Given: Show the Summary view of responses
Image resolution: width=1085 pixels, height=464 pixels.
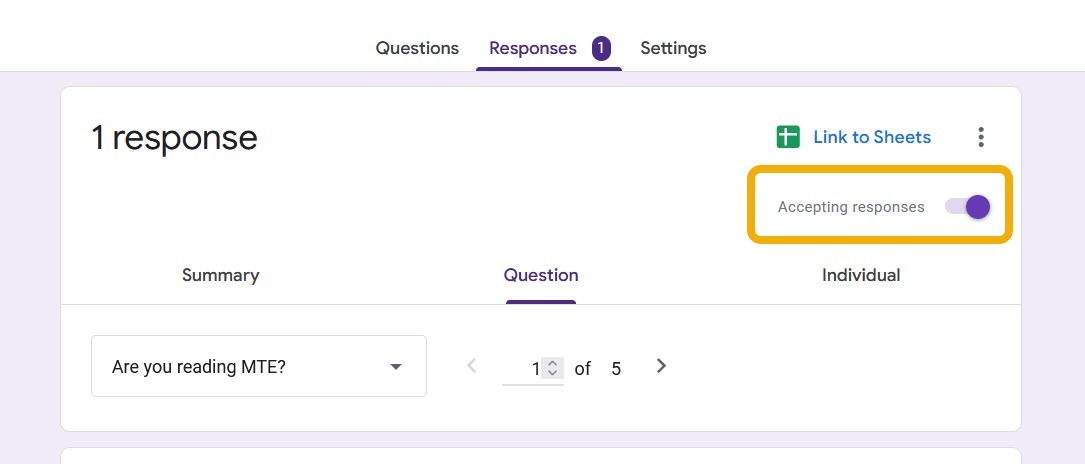Looking at the screenshot, I should [220, 275].
